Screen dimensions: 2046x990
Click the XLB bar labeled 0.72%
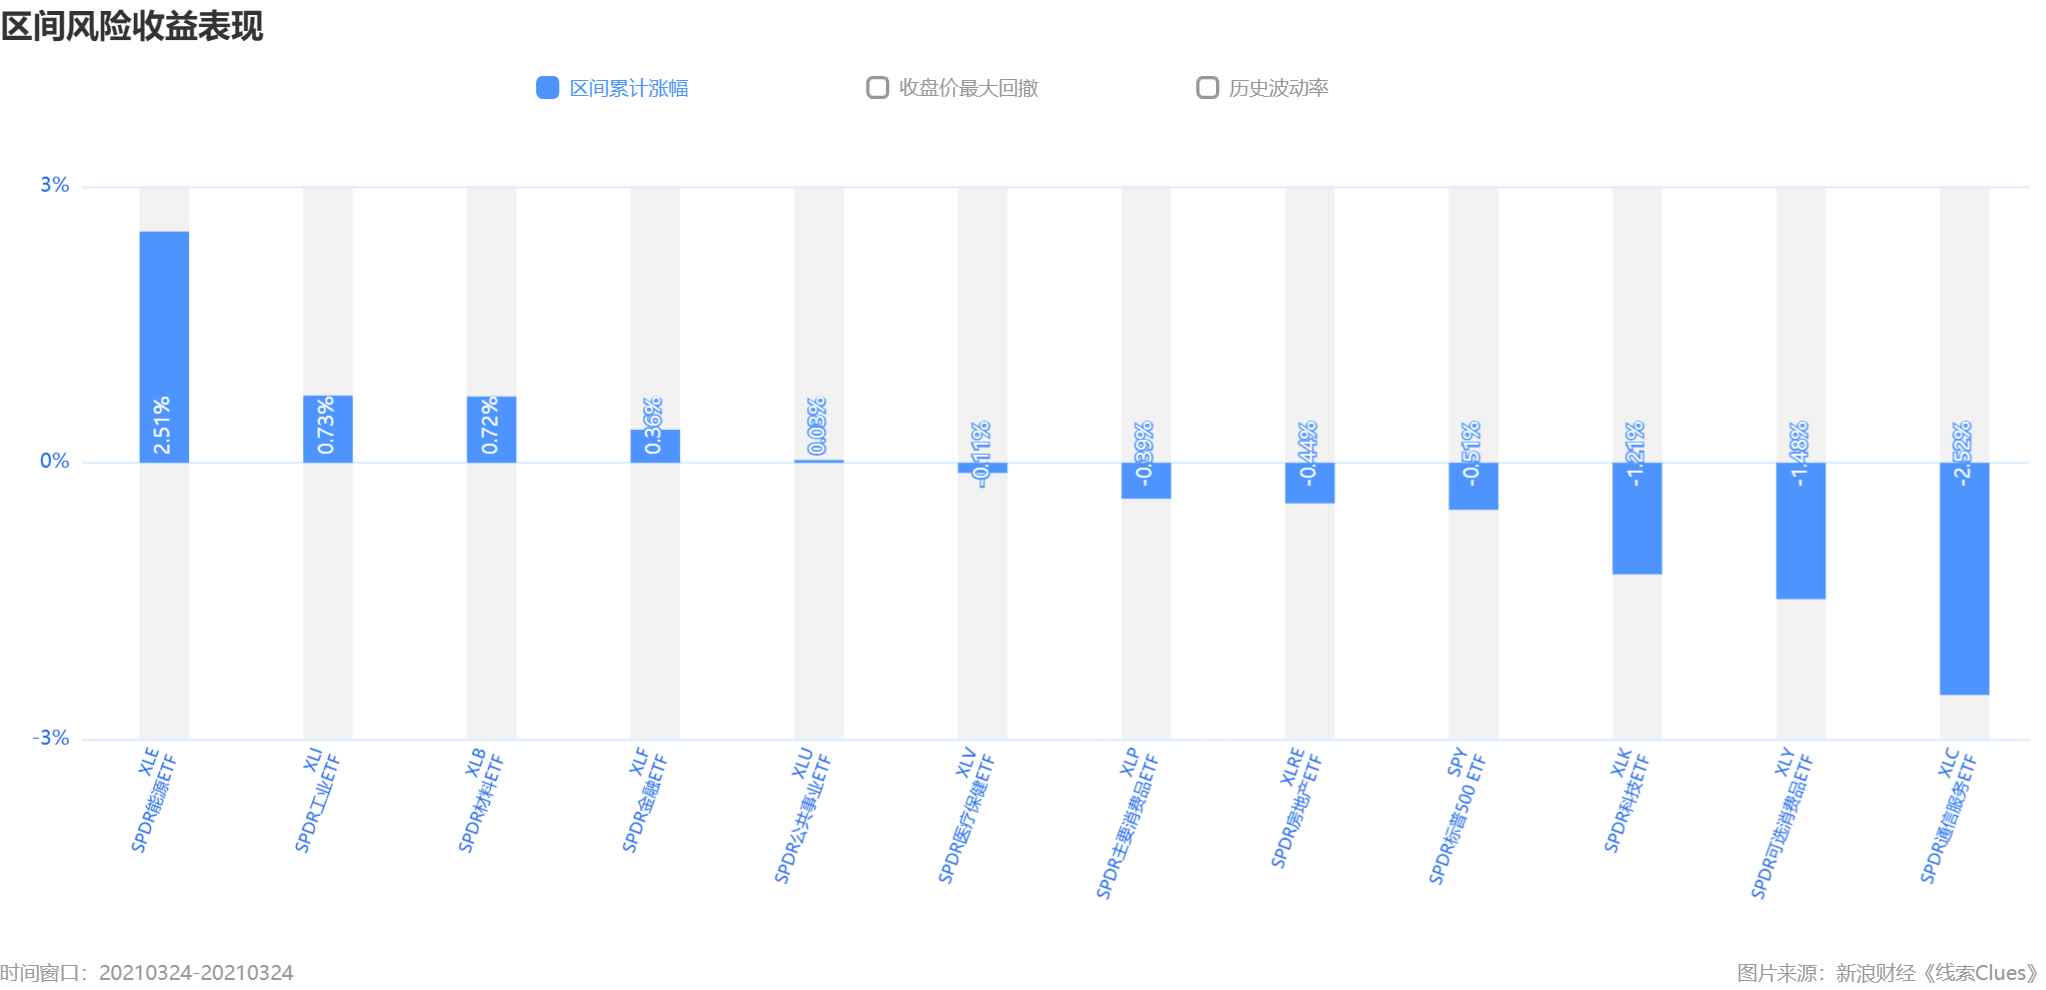(x=491, y=429)
